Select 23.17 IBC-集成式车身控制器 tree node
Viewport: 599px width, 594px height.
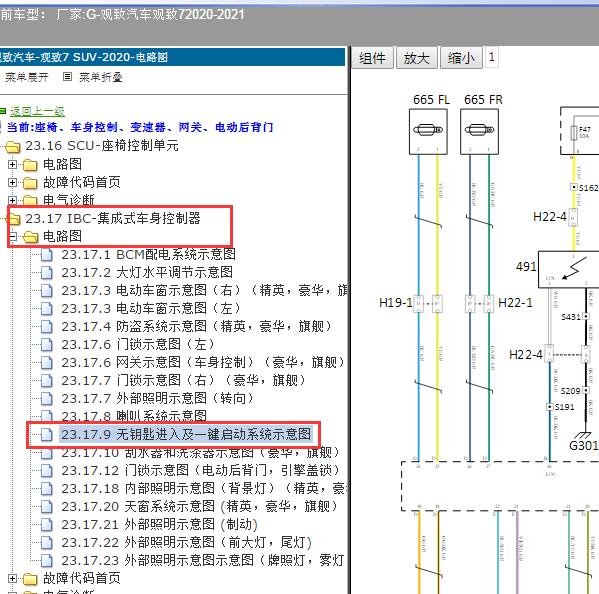click(x=113, y=219)
